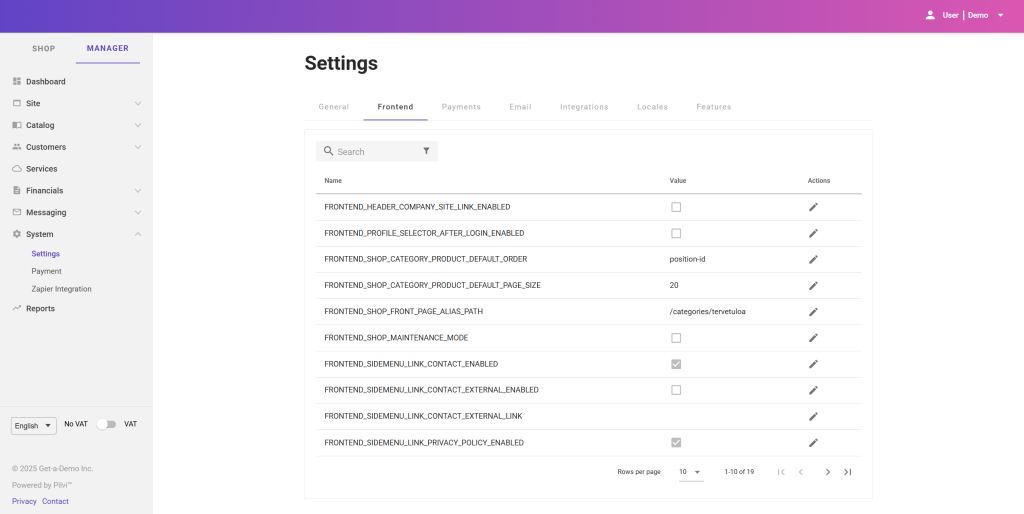Click edit pencil for FRONTEND_SHOP_FRONT_PAGE_ALIAS_PATH
The image size is (1024, 514).
click(x=813, y=312)
